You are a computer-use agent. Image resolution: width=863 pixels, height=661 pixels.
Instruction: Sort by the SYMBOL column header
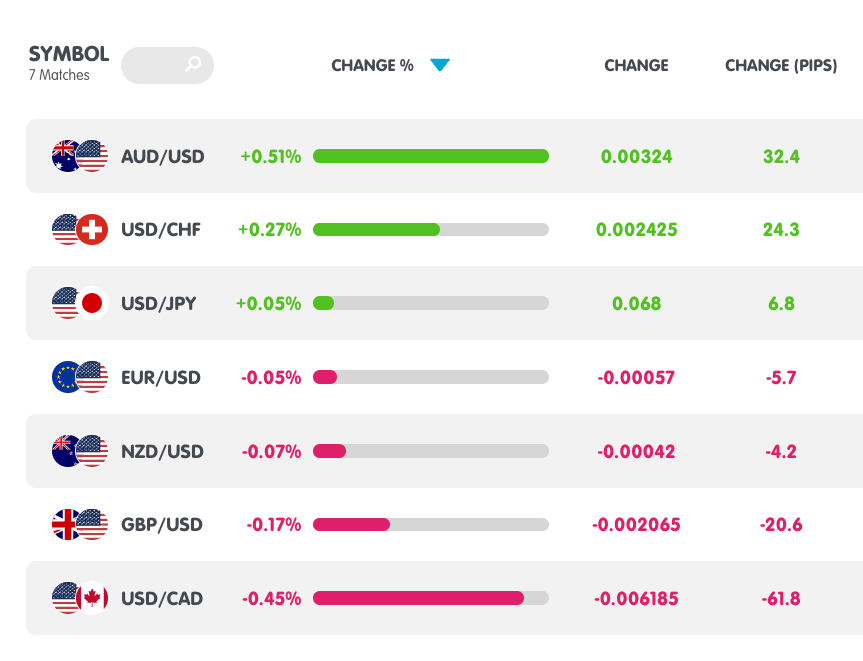[x=69, y=54]
